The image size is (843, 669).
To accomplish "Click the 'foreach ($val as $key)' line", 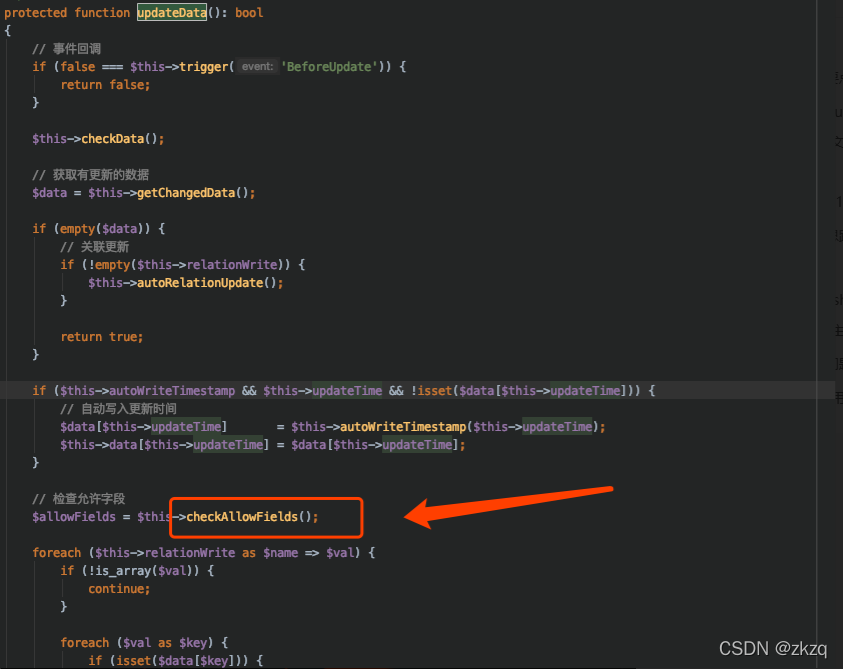I will (144, 643).
